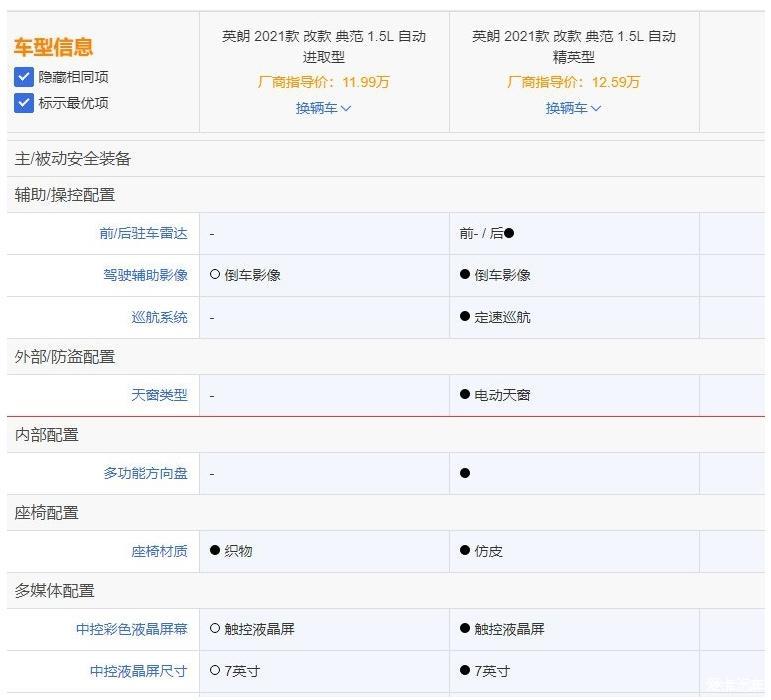The image size is (771, 700).
Task: Click the 厂商指导价 12.59万 price text
Action: point(573,82)
